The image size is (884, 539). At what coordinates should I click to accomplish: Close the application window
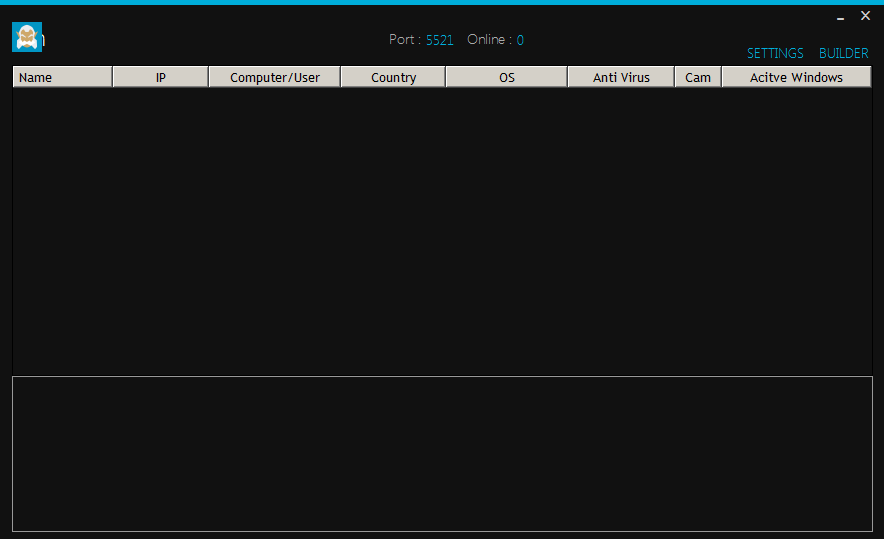coord(866,16)
